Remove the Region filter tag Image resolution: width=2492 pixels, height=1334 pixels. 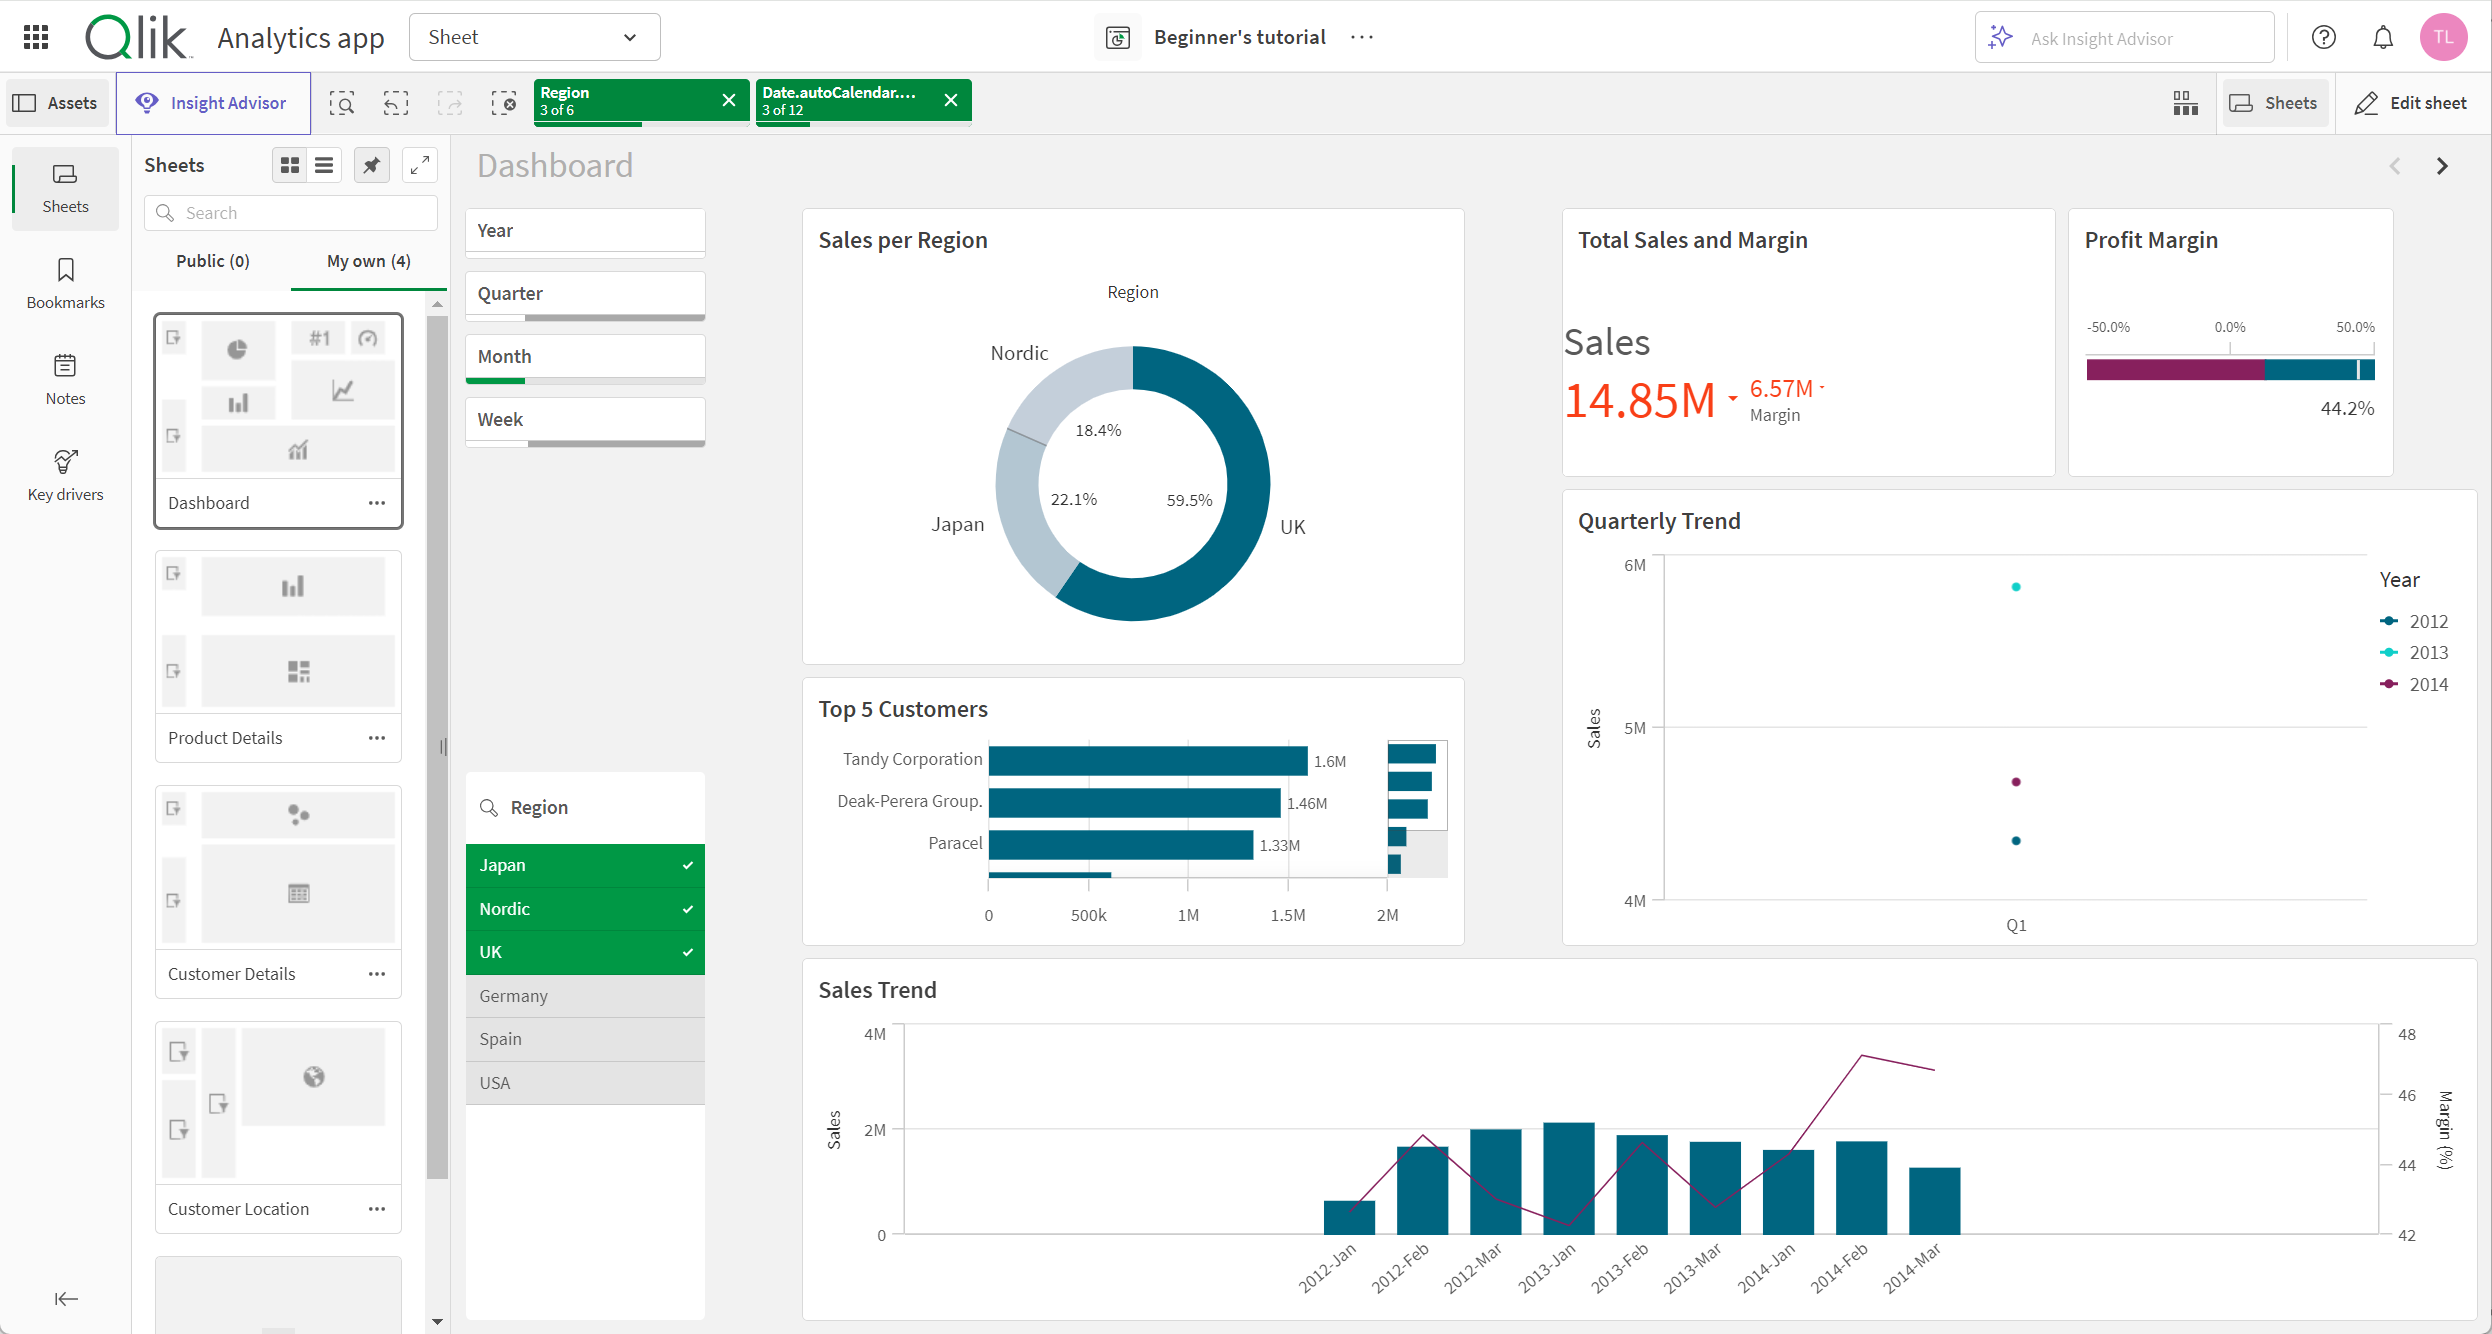coord(730,101)
